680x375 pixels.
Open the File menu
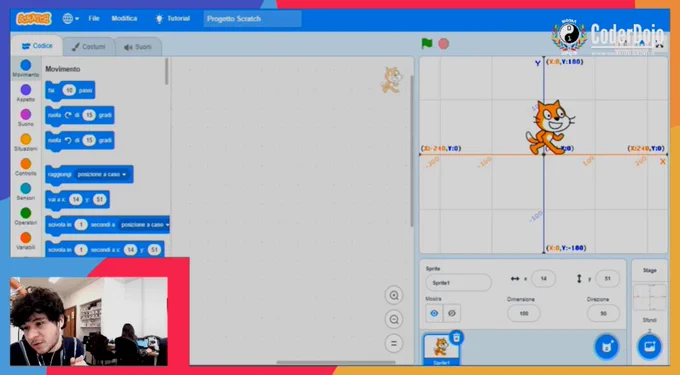click(94, 19)
